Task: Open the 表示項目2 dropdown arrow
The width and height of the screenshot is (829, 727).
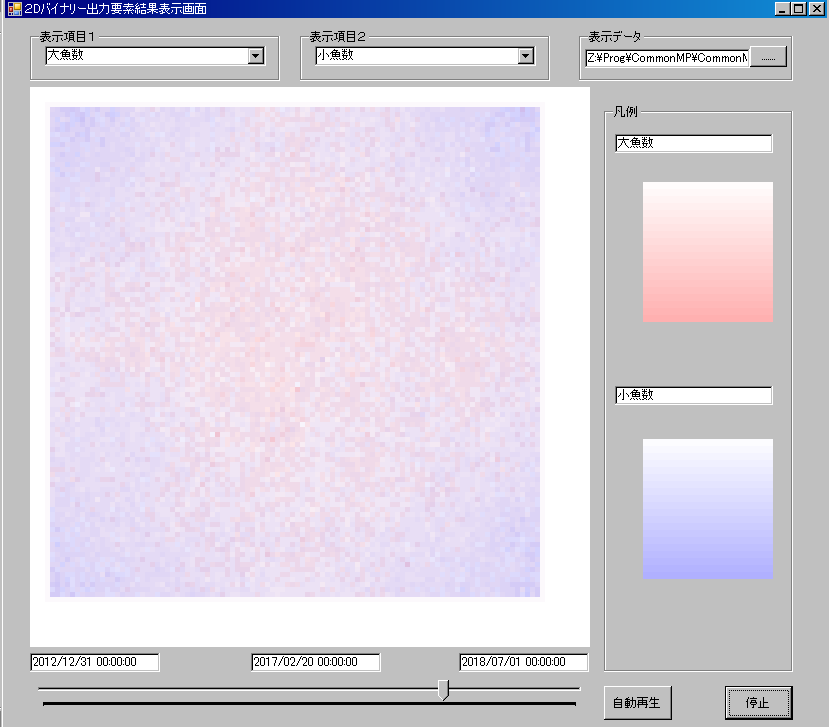Action: point(526,56)
